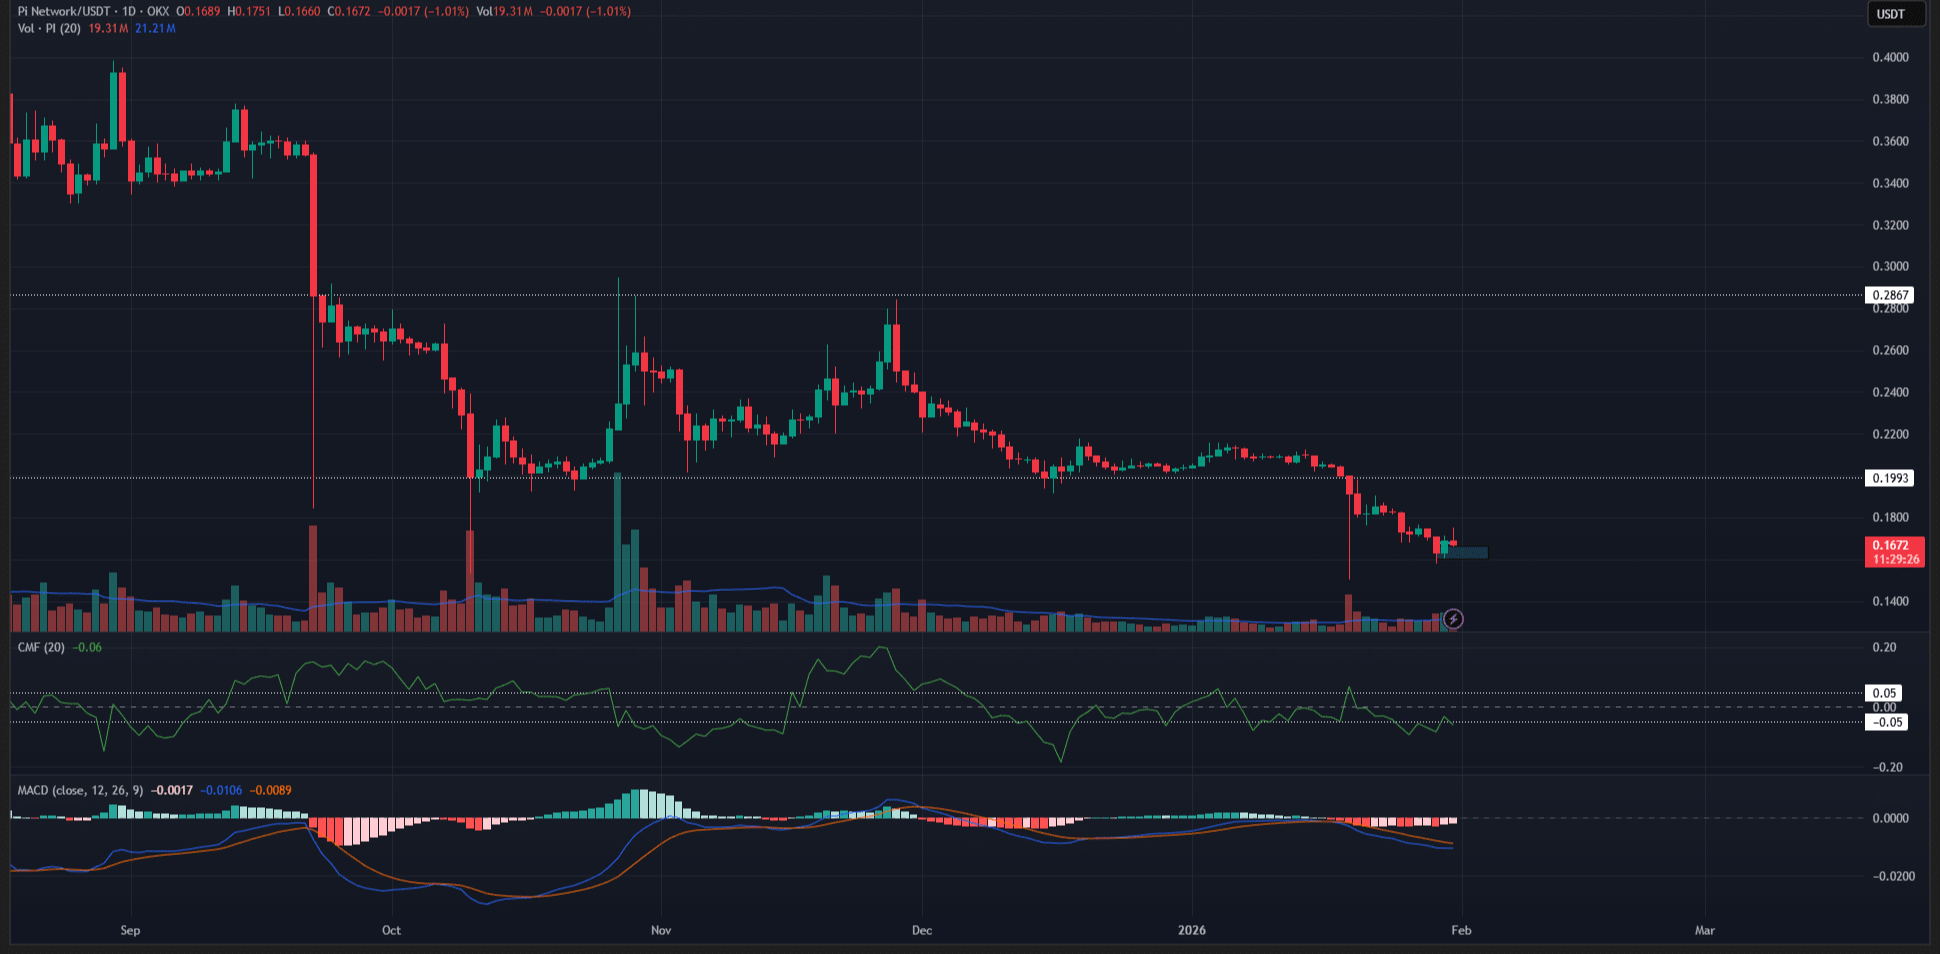Click the 0.3200 price axis label
Image resolution: width=1940 pixels, height=954 pixels.
(1890, 225)
